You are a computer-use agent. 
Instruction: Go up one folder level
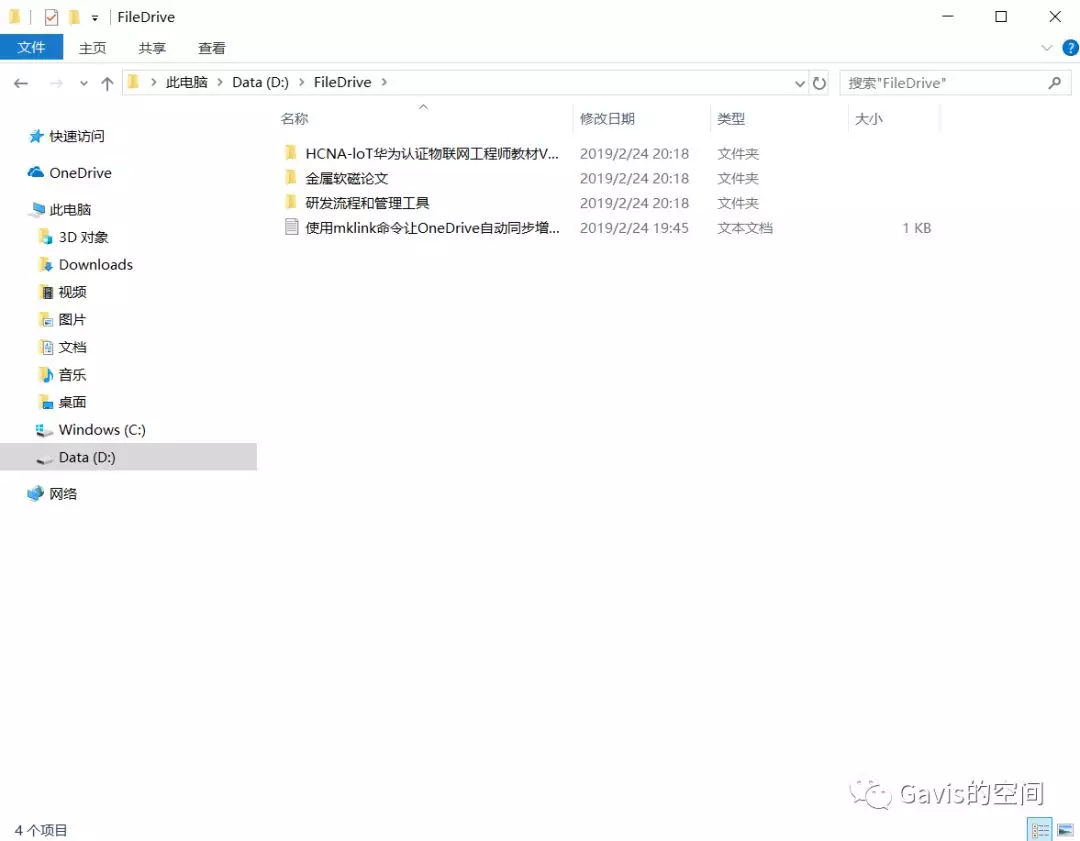click(x=107, y=83)
